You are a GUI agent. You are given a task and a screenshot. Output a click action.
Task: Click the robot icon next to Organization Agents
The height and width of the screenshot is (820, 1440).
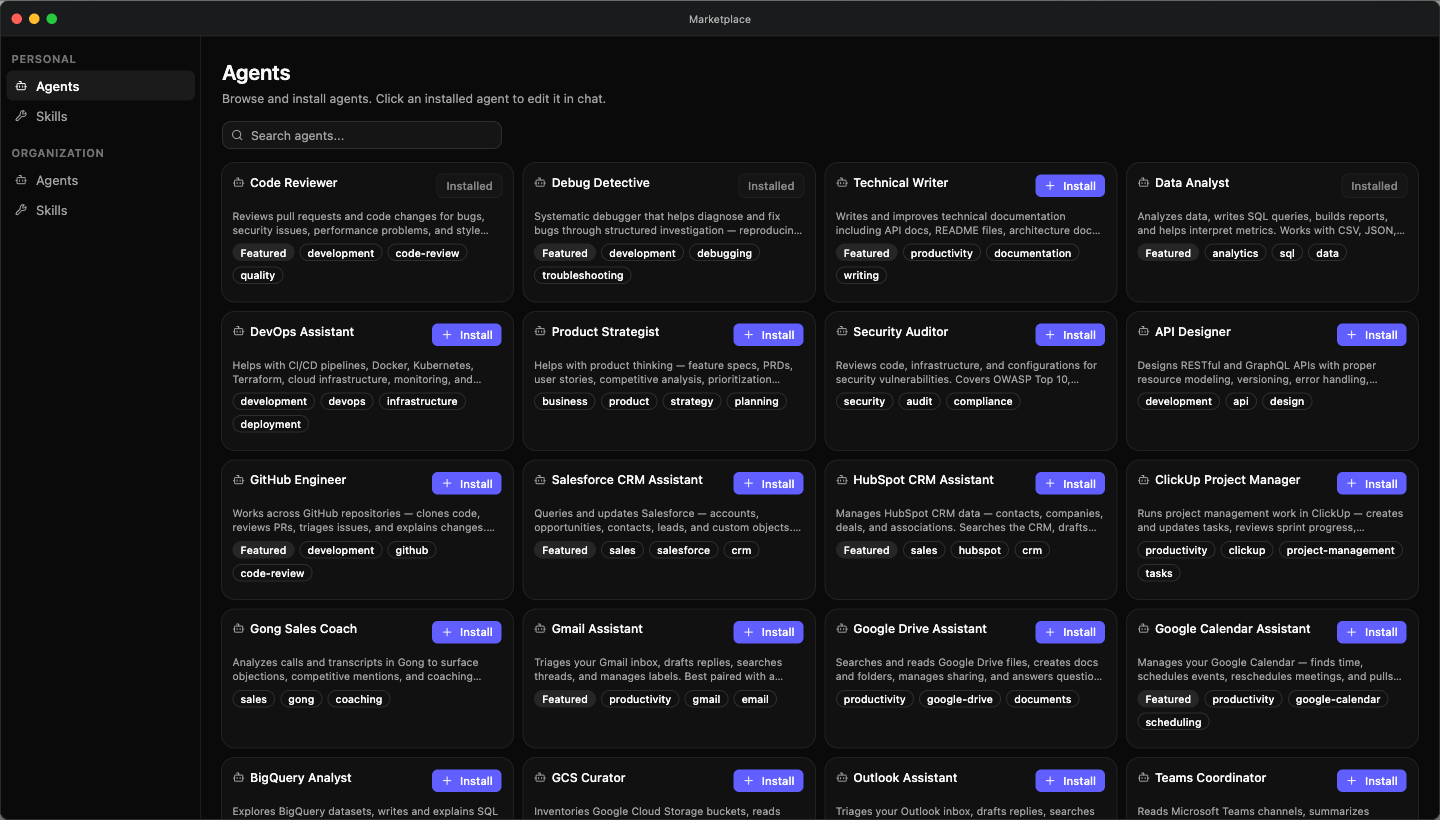pyautogui.click(x=21, y=180)
